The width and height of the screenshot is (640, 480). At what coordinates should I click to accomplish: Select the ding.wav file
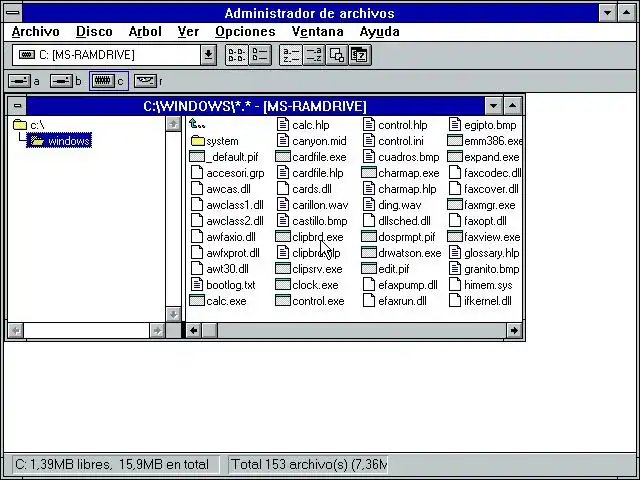tap(392, 205)
